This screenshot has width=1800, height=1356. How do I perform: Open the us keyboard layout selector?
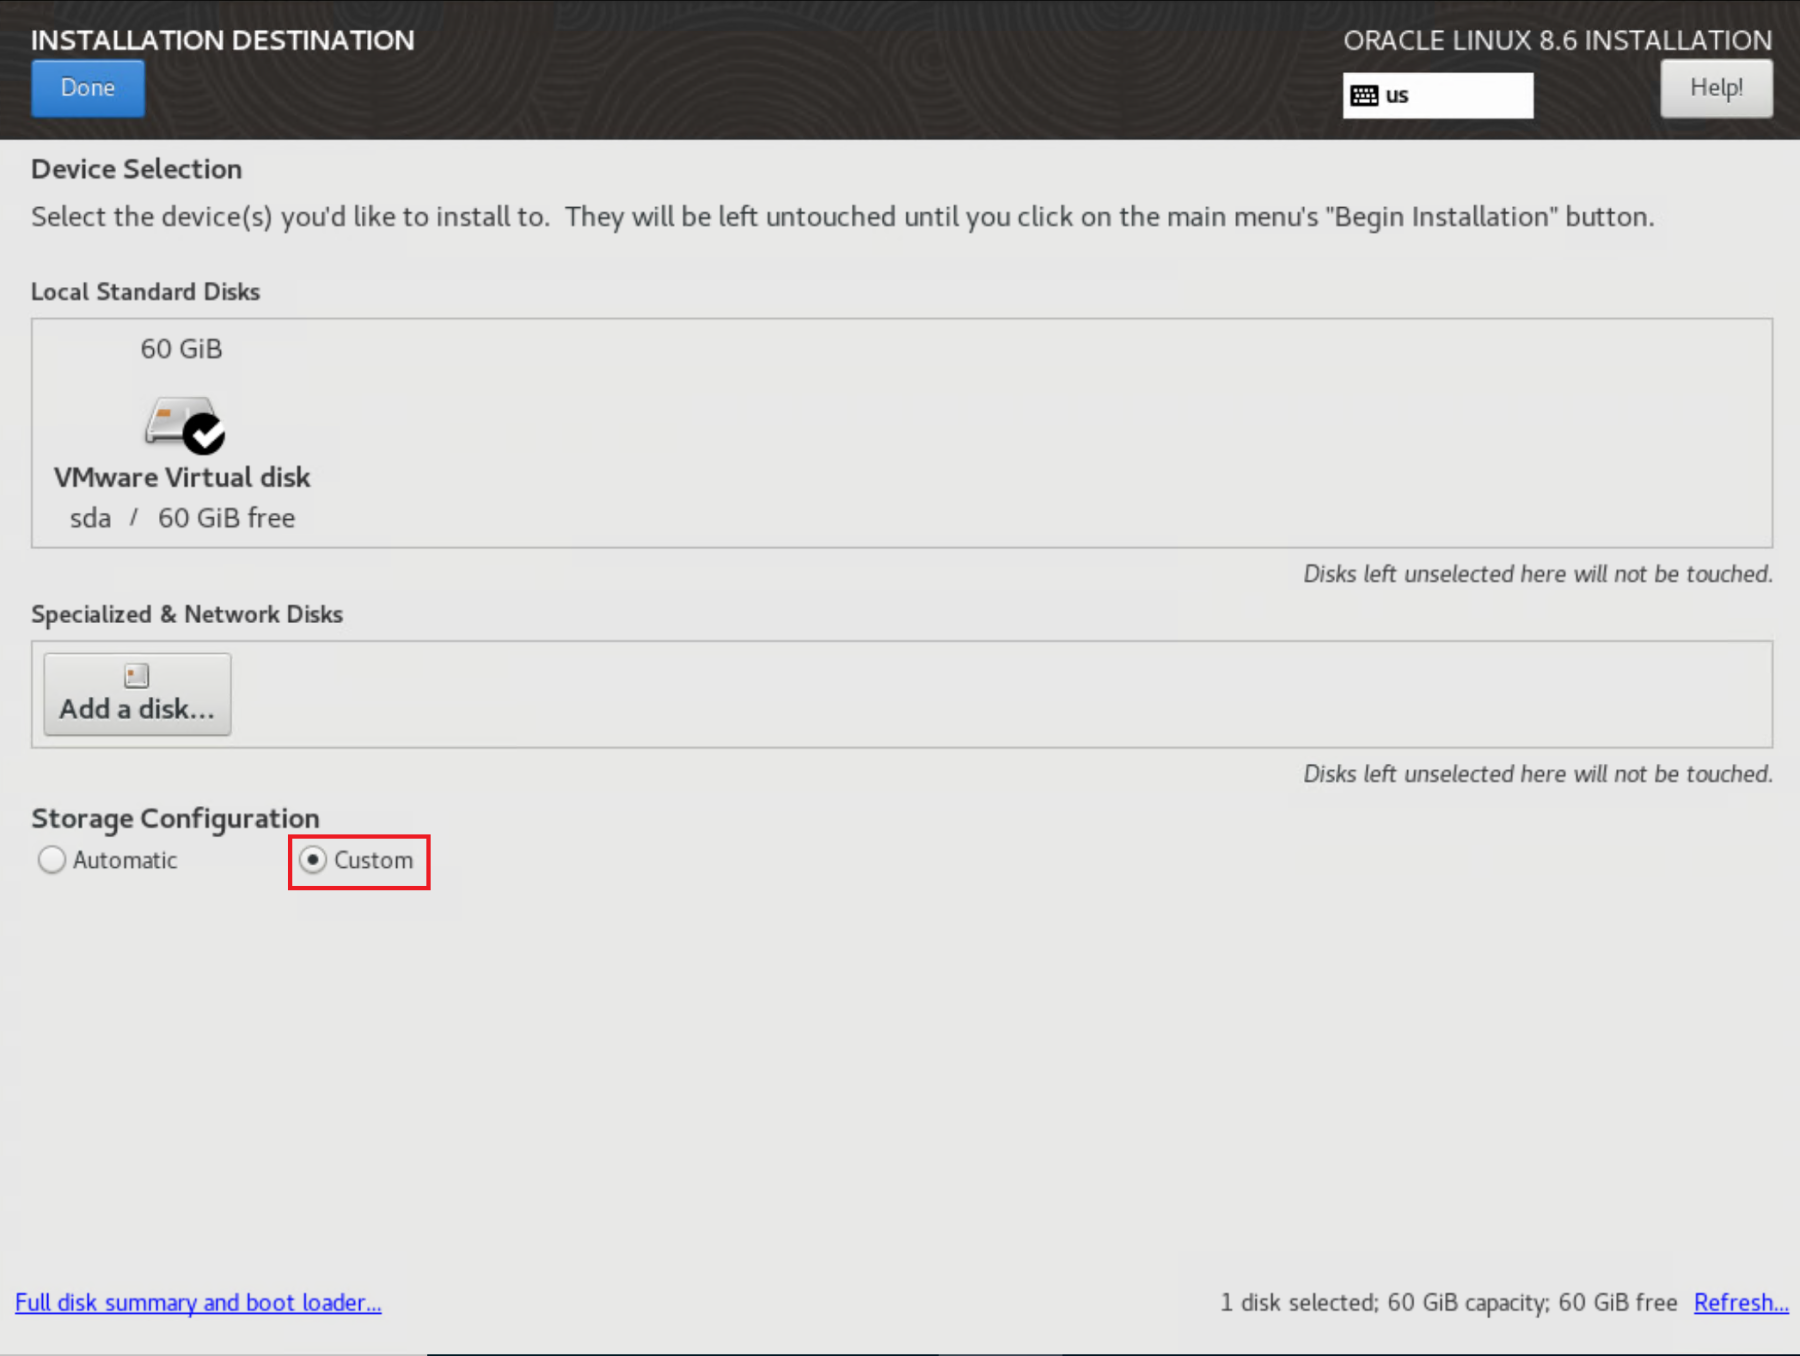point(1437,95)
